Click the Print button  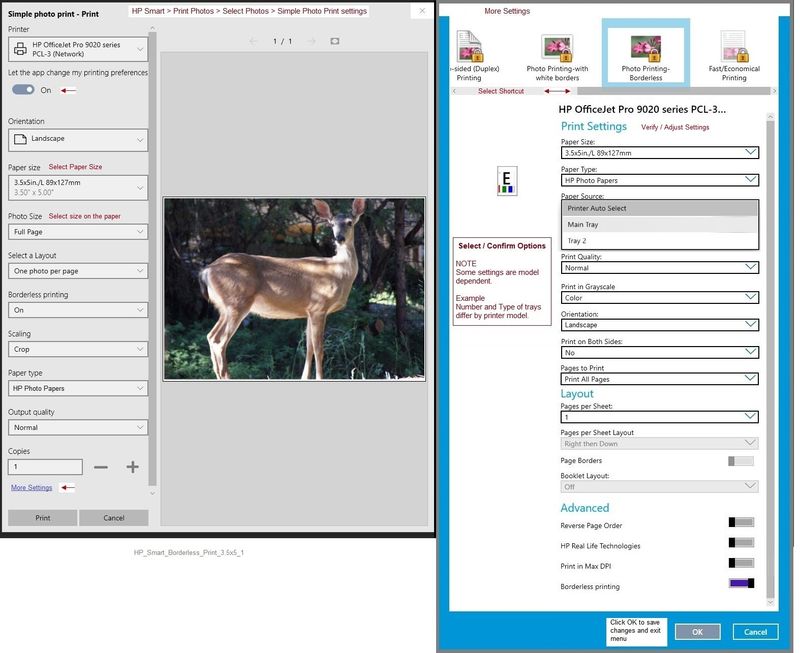point(43,518)
